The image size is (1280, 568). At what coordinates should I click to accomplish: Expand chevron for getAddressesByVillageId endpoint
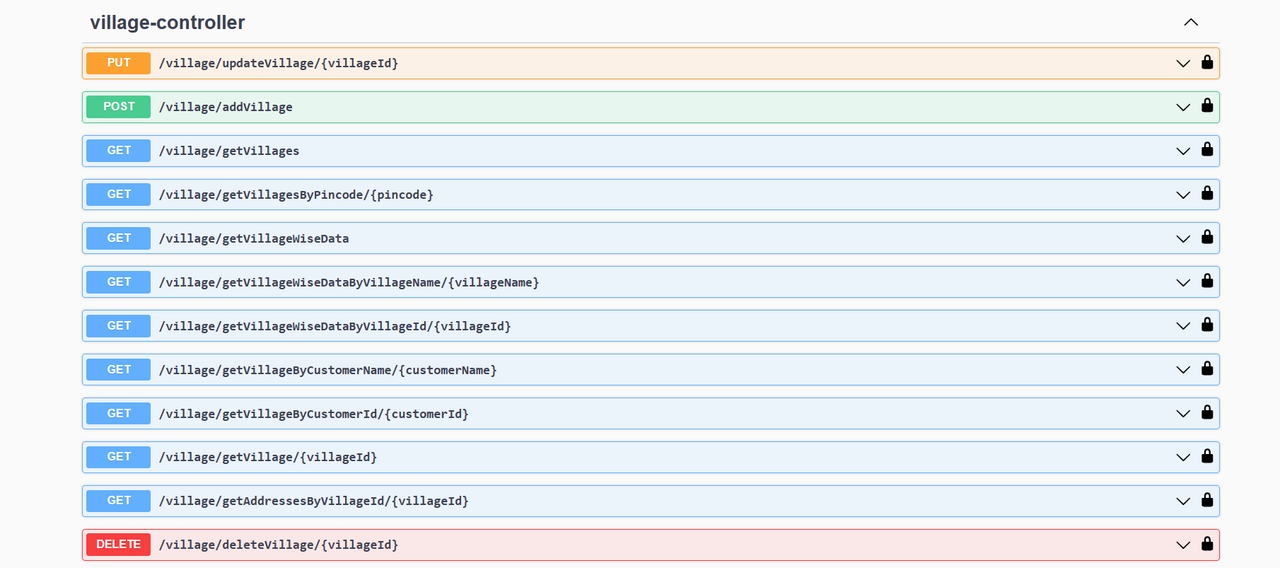click(1183, 501)
